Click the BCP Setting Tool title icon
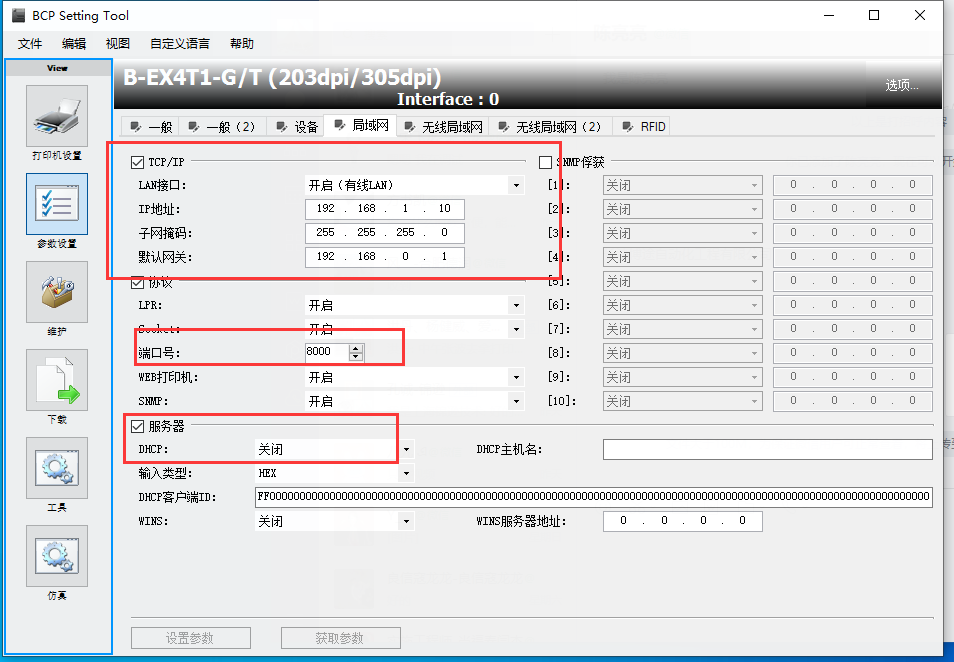This screenshot has height=662, width=954. click(16, 15)
